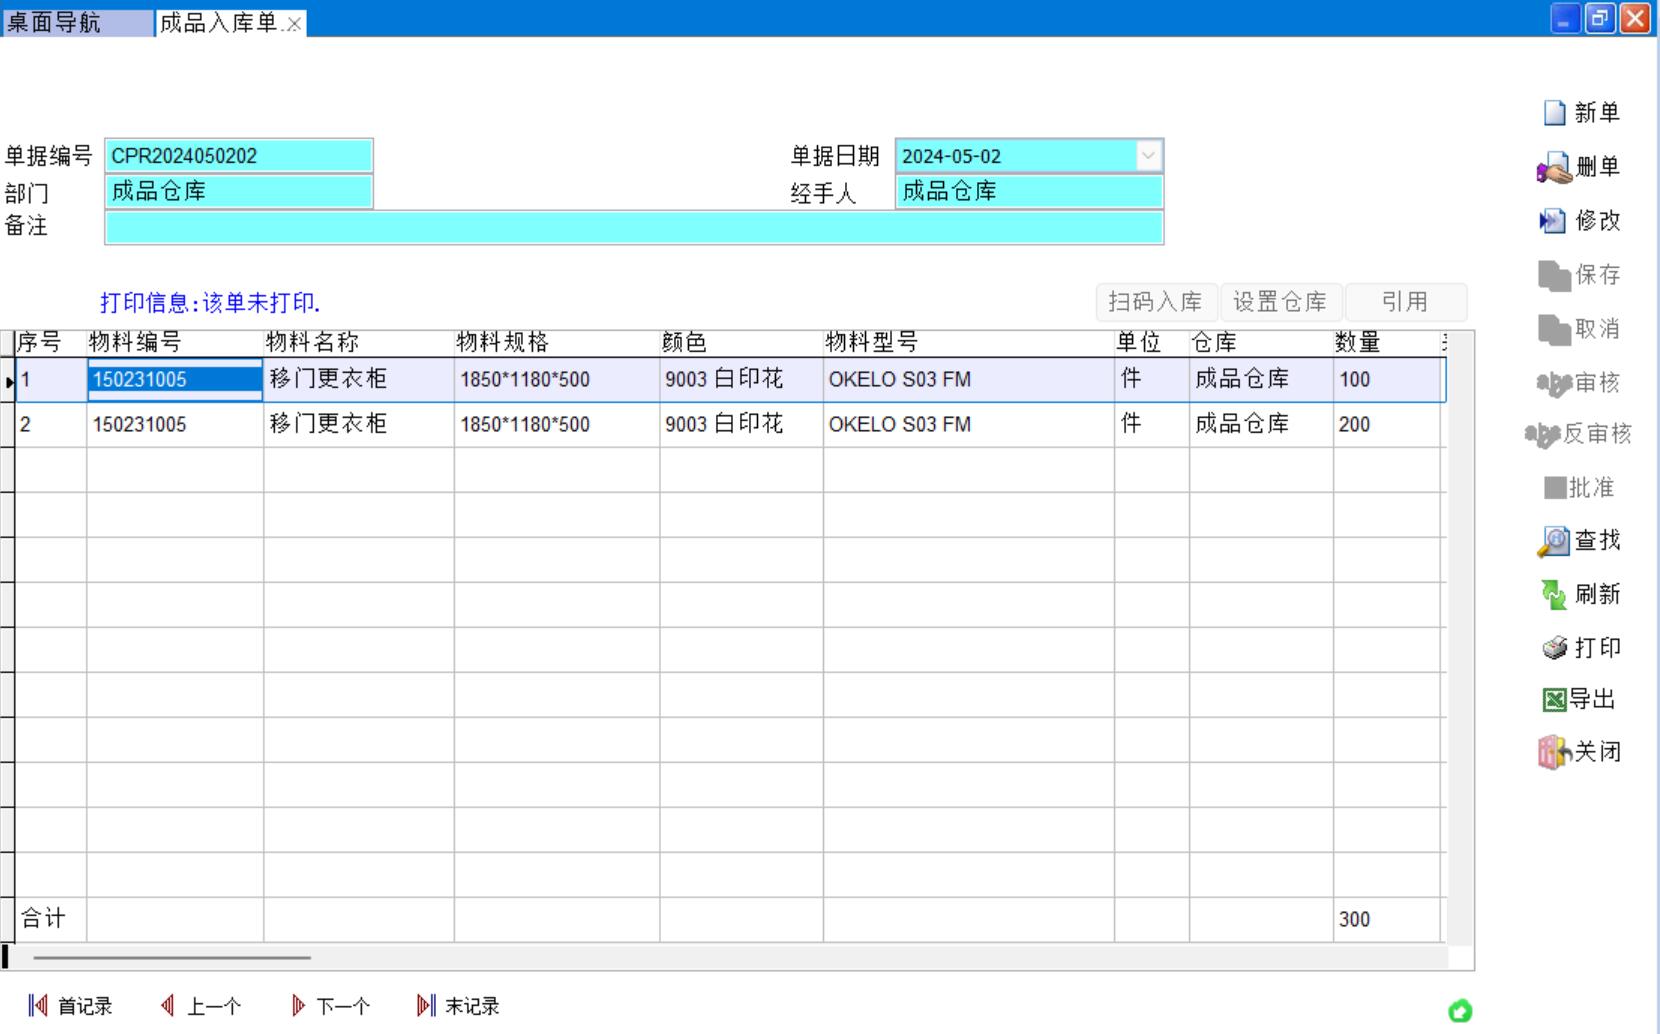Click the Modify (修改) icon
This screenshot has width=1660, height=1034.
click(x=1553, y=221)
